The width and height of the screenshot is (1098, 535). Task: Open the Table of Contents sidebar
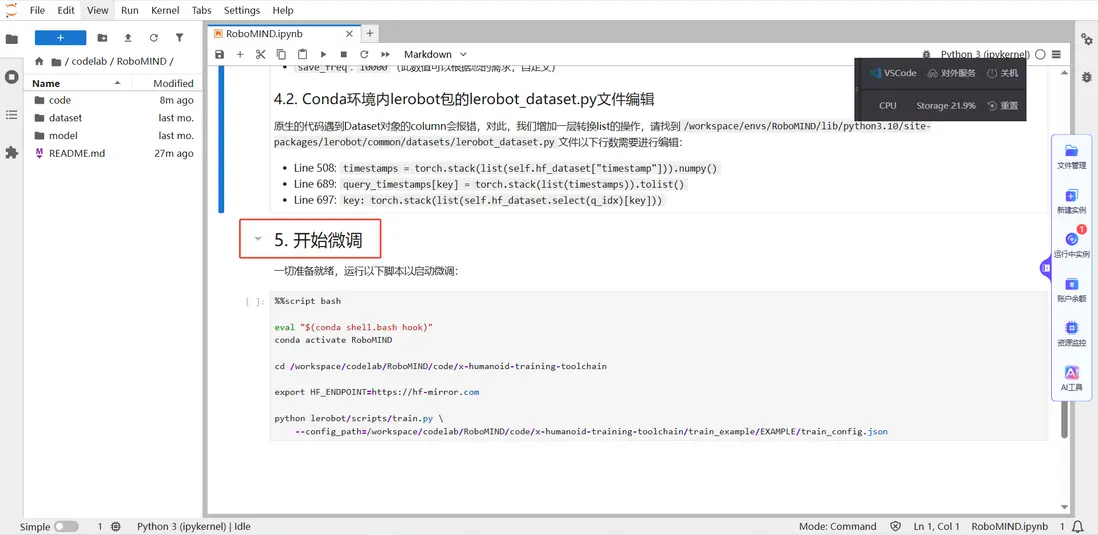[x=11, y=114]
